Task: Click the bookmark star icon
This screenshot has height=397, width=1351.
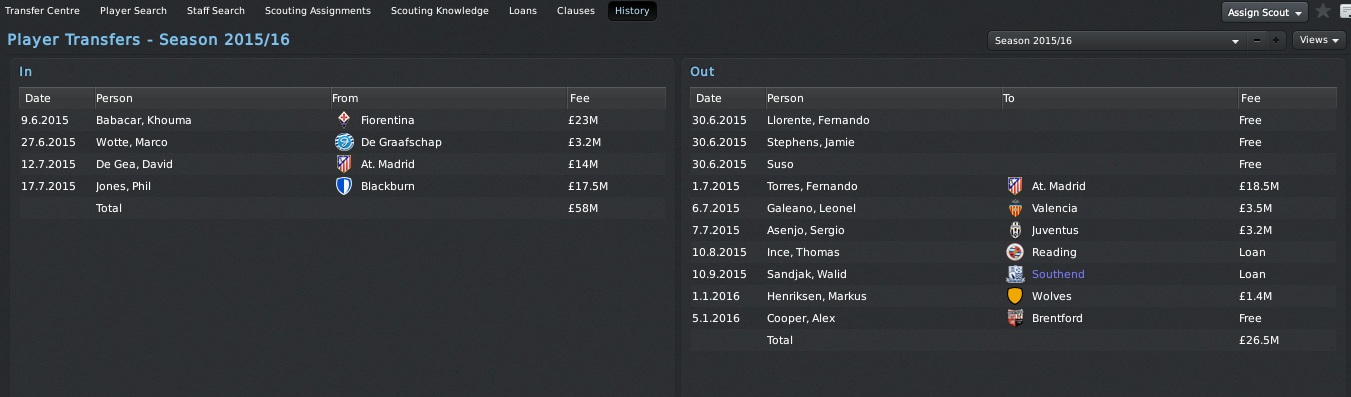Action: click(x=1323, y=11)
